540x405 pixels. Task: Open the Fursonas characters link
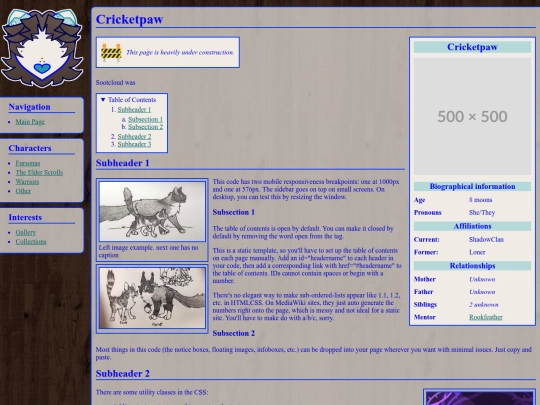pyautogui.click(x=28, y=163)
